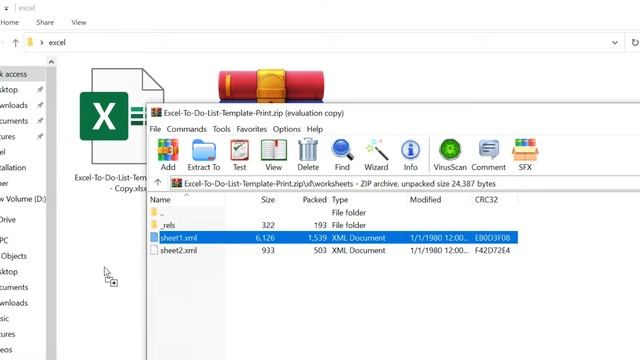Click the _rels folder icon
The image size is (640, 360).
[x=154, y=224]
